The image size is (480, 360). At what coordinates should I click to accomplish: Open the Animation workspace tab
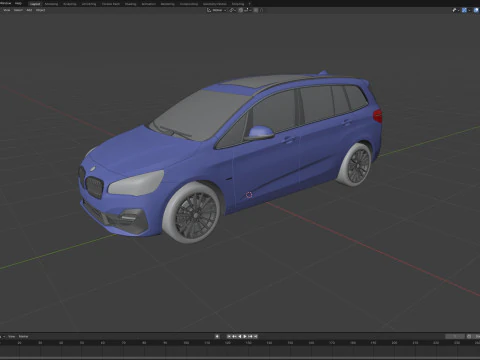coord(148,4)
